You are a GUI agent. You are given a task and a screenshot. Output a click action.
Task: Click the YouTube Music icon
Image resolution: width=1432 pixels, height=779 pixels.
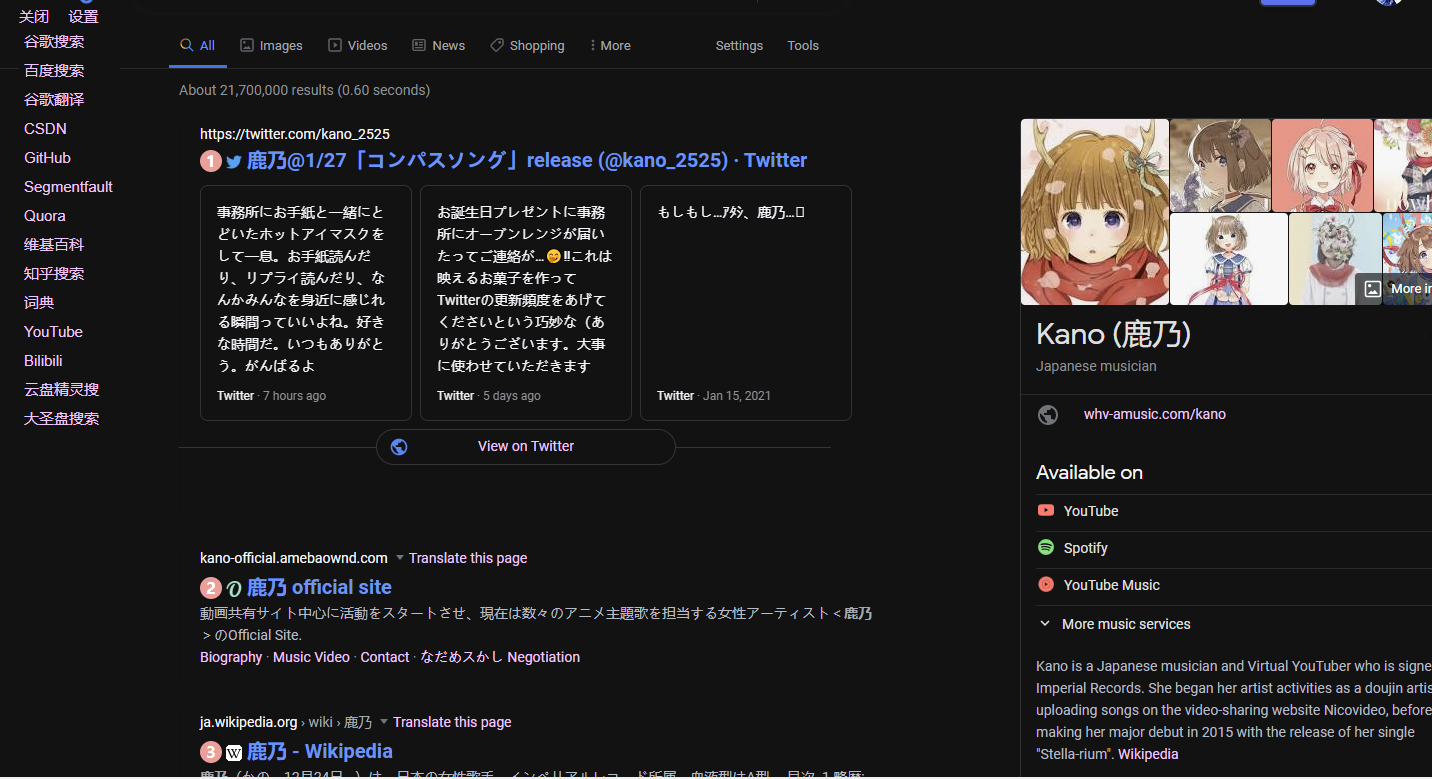(1046, 585)
